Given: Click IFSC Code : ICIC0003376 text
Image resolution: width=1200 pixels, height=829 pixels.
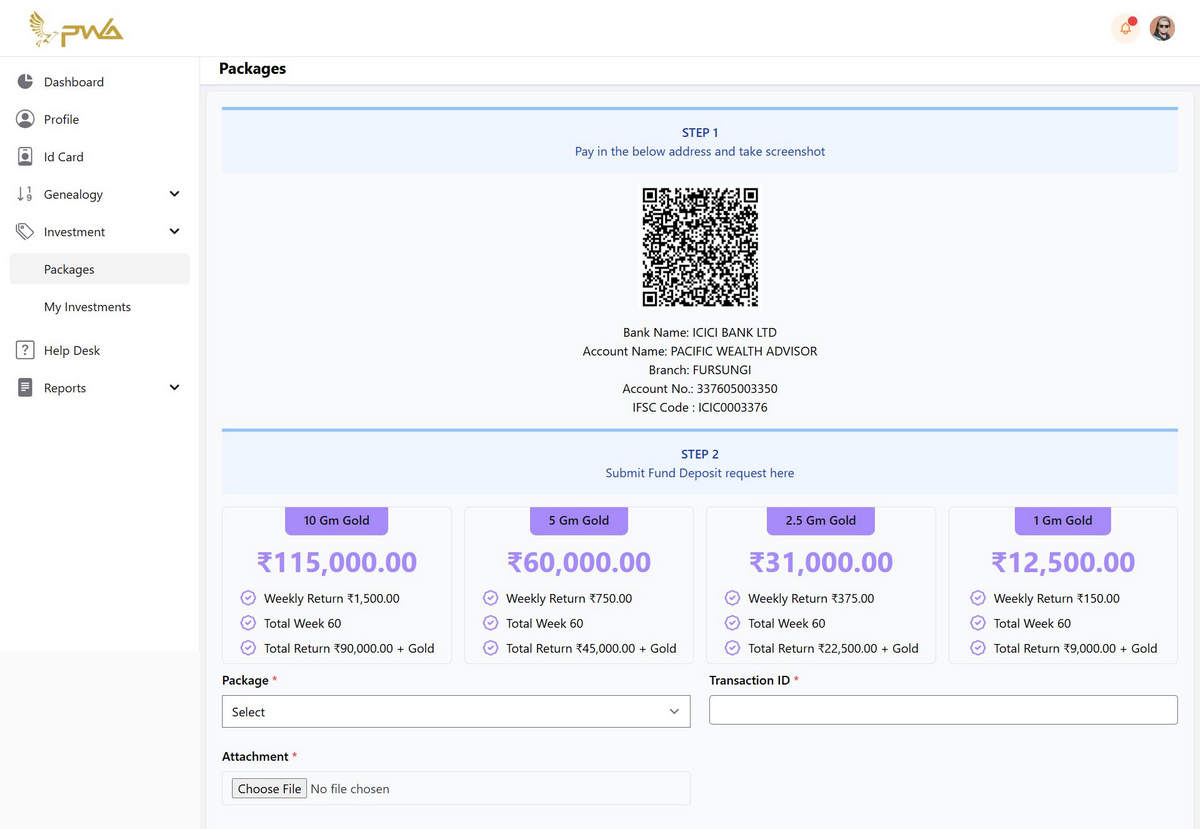Looking at the screenshot, I should pyautogui.click(x=700, y=408).
